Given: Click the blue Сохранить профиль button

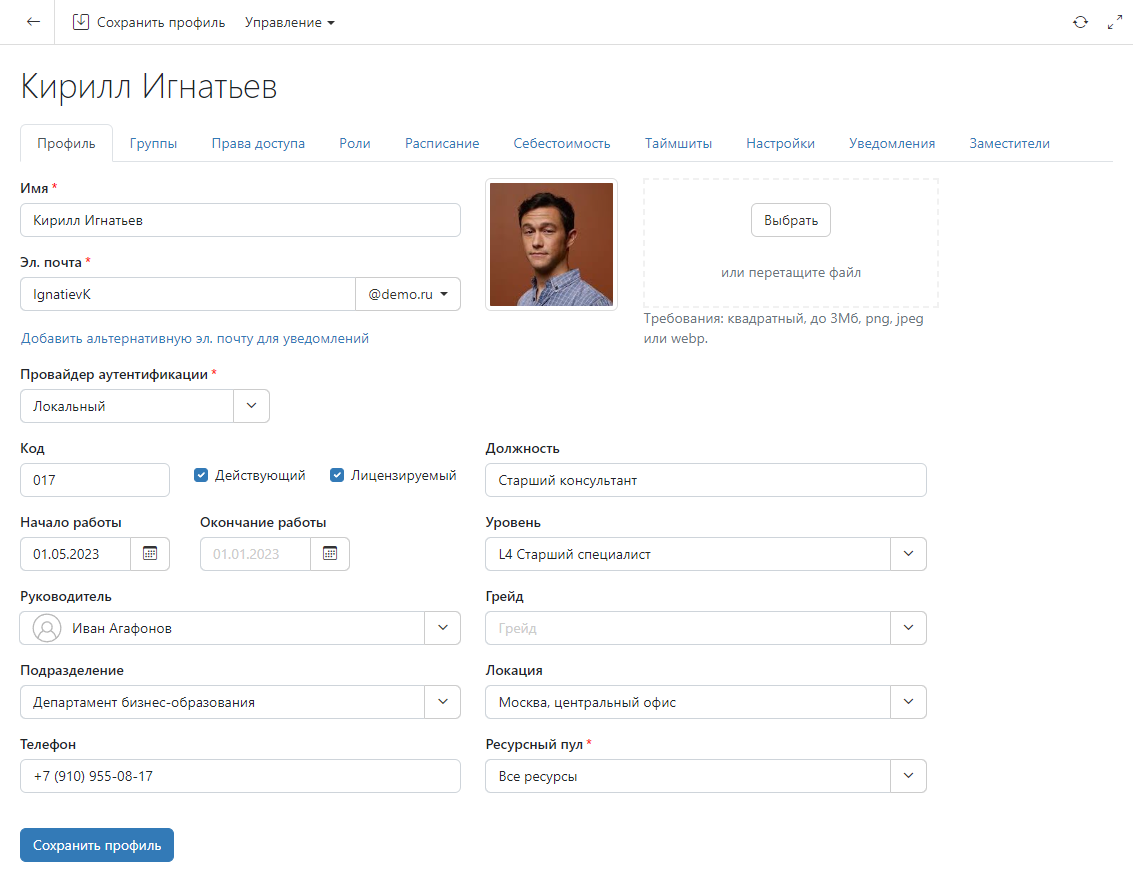Looking at the screenshot, I should (x=97, y=845).
